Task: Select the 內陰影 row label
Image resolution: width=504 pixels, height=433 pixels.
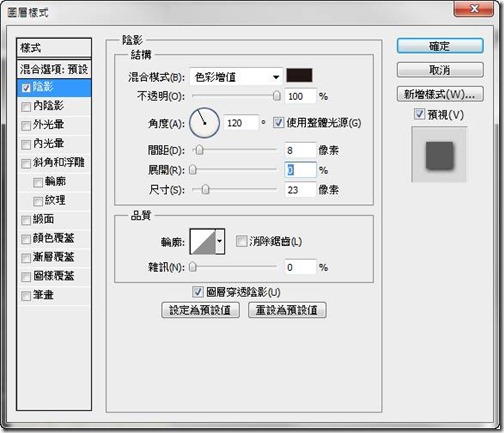Action: click(48, 106)
